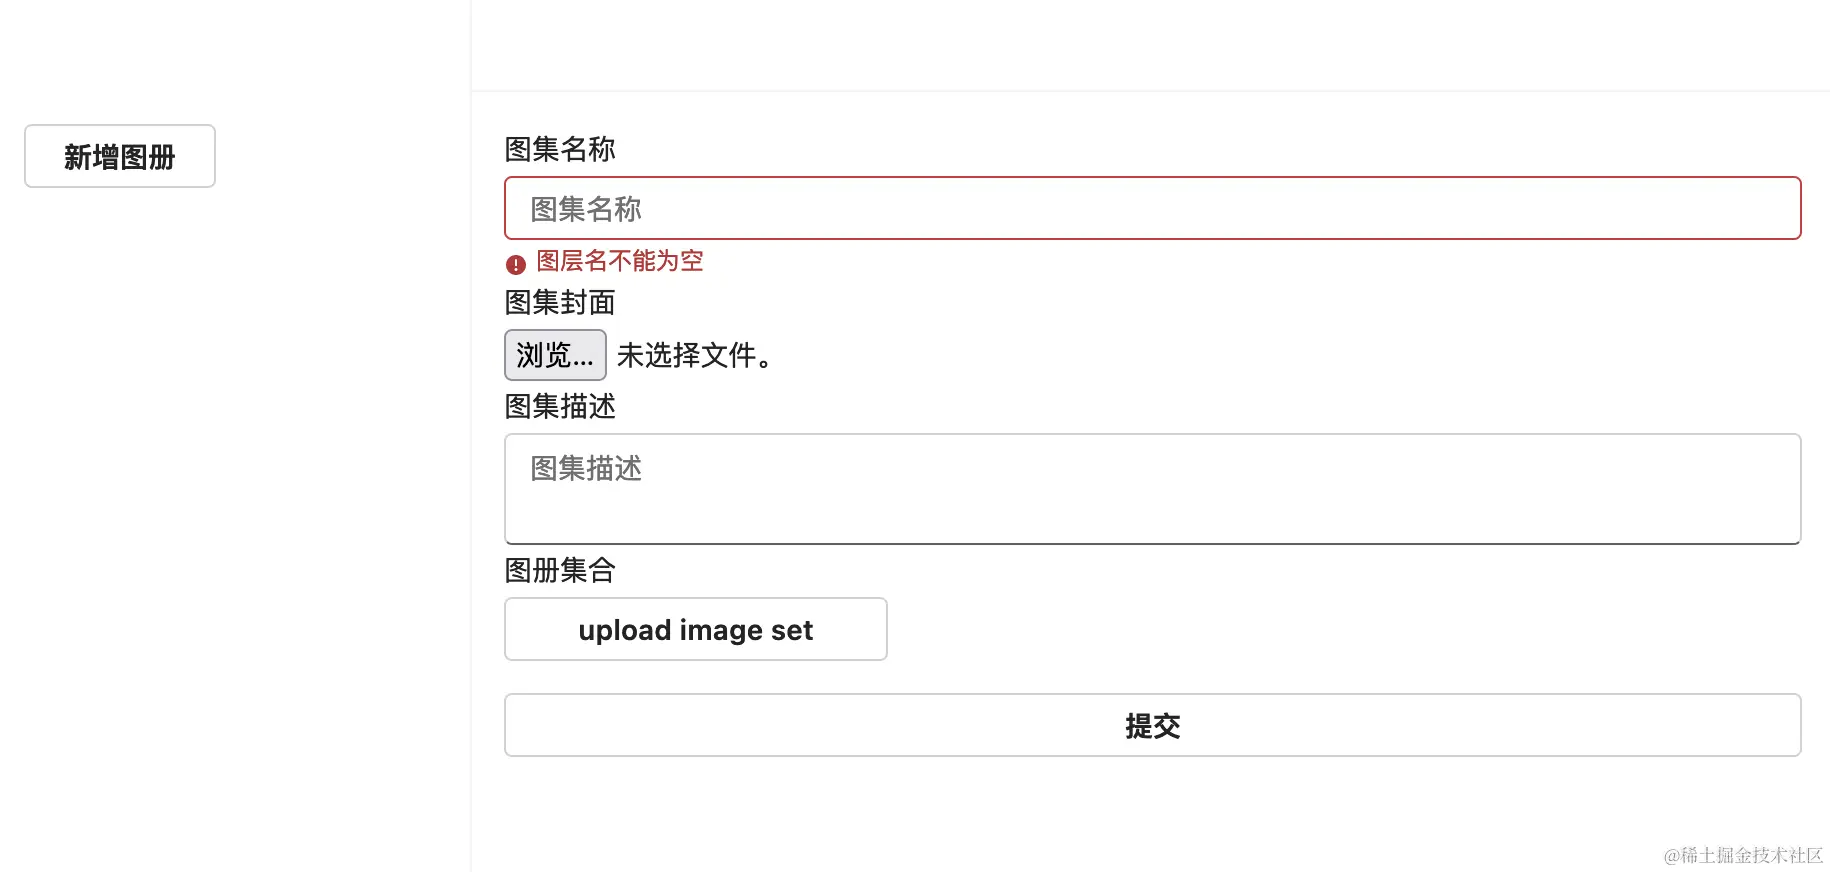Click the 图册集合 section label
1830x872 pixels.
click(559, 571)
